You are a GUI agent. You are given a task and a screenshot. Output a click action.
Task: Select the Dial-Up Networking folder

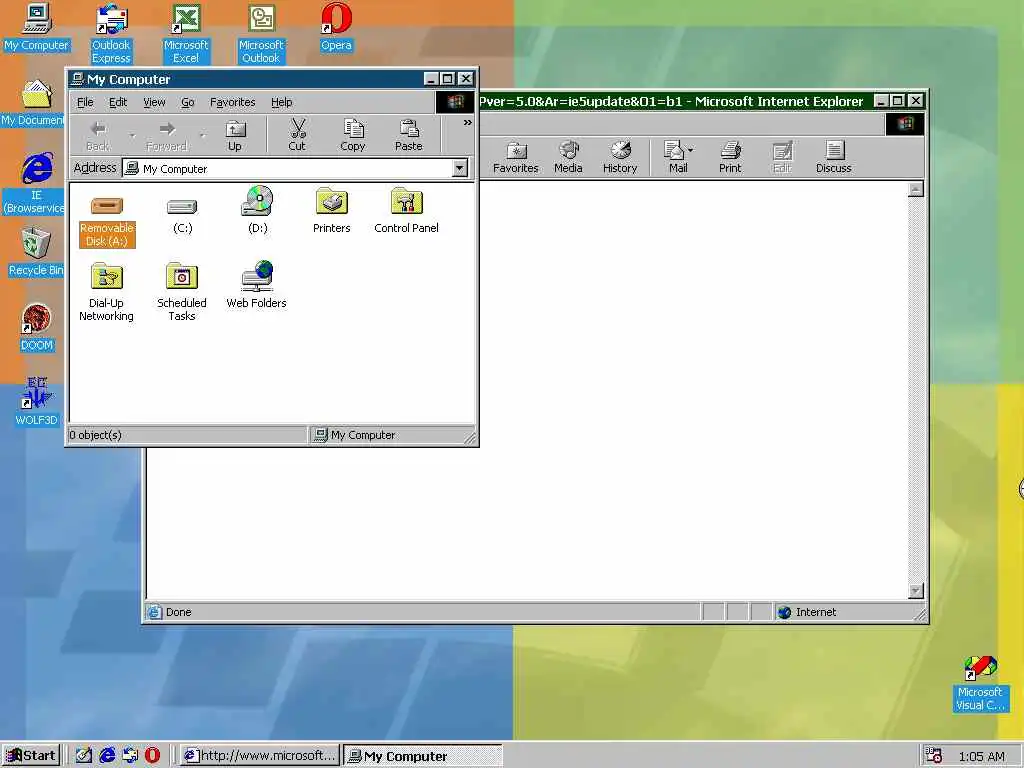point(106,292)
